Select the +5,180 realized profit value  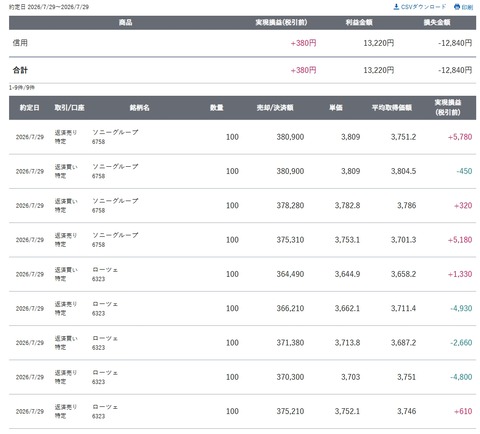point(460,240)
